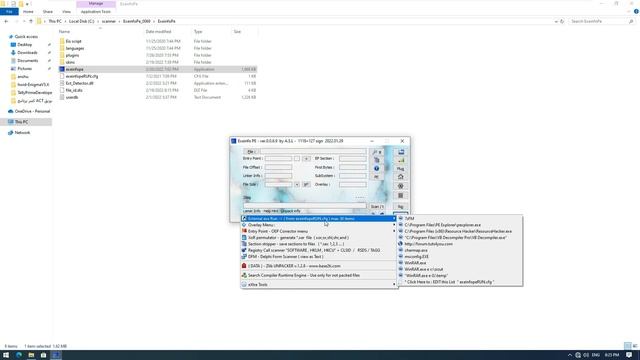Click the Scan / t button
This screenshot has height=360, width=640.
point(377,207)
